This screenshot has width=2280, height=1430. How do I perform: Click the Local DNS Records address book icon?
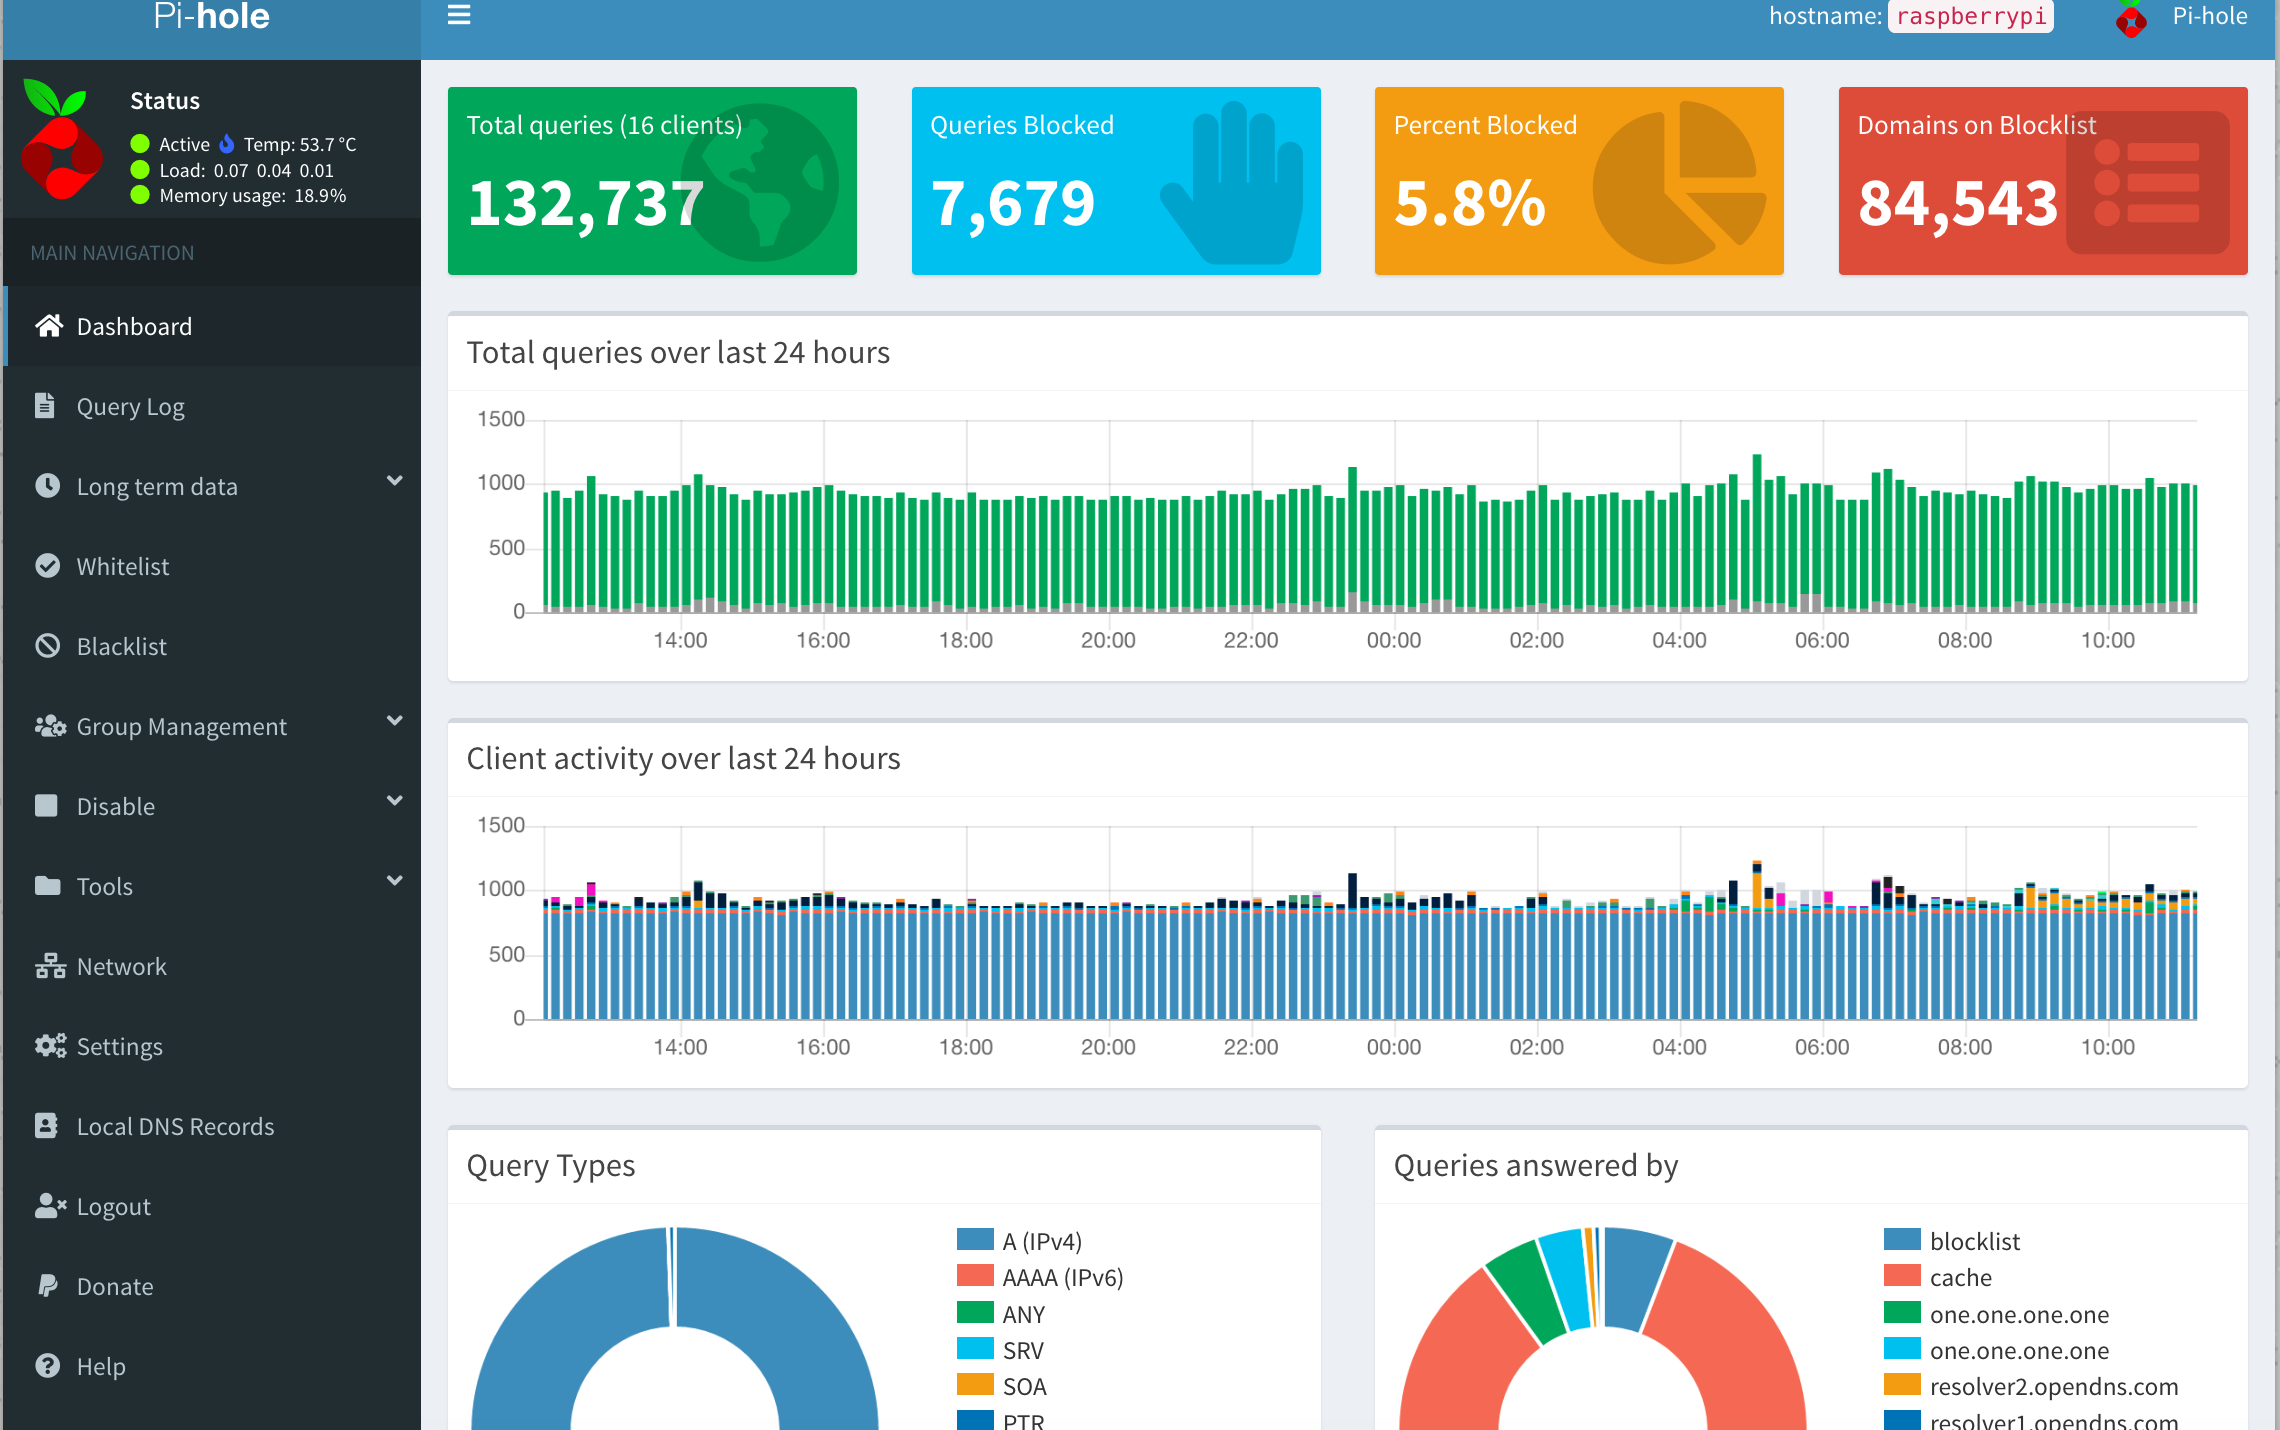point(46,1126)
